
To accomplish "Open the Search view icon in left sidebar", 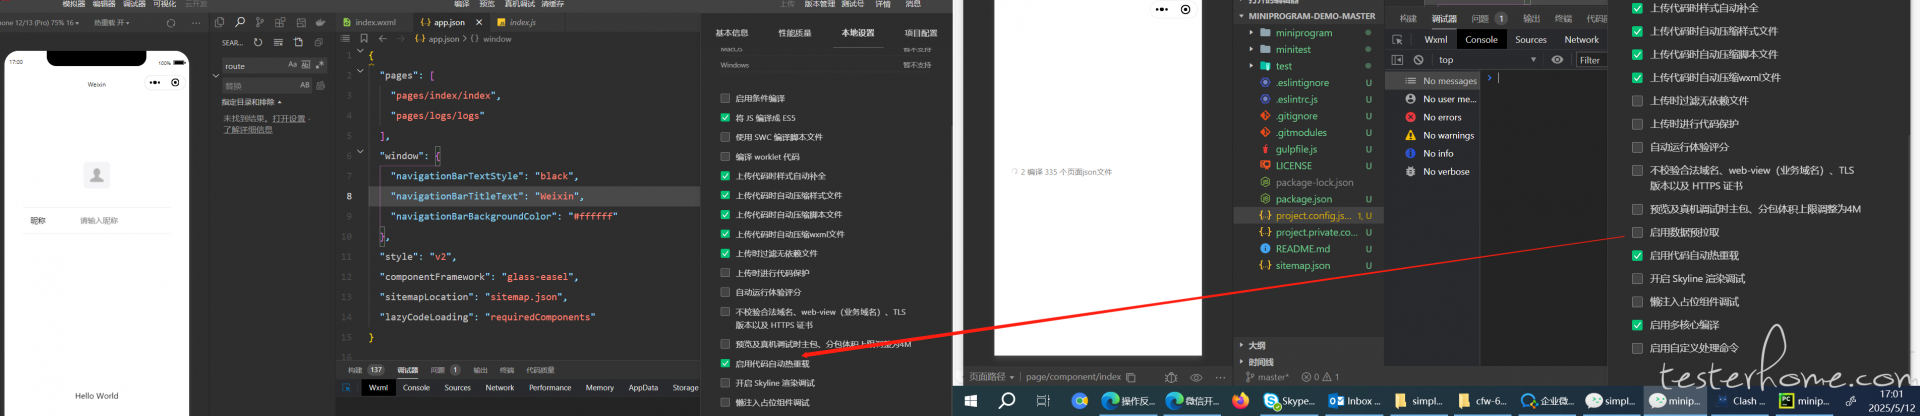I will [240, 22].
